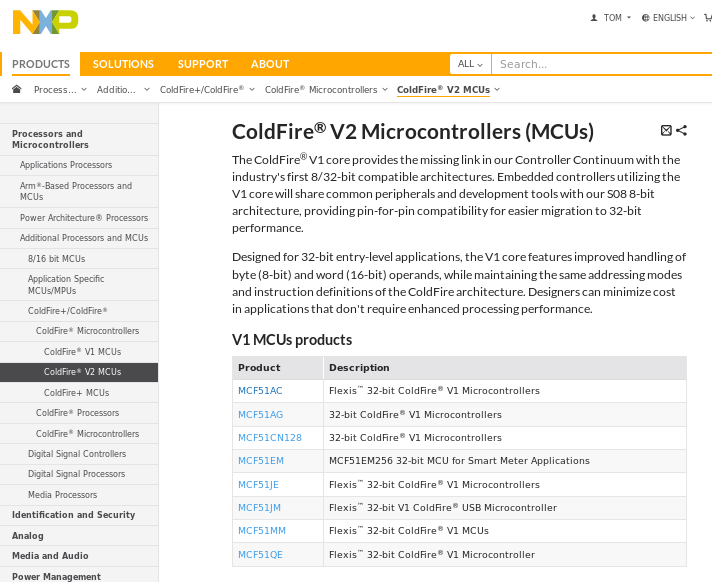Viewport: 712px width, 582px height.
Task: Expand the ColdFire+/ColdFire breadcrumb dropdown
Action: pos(252,90)
